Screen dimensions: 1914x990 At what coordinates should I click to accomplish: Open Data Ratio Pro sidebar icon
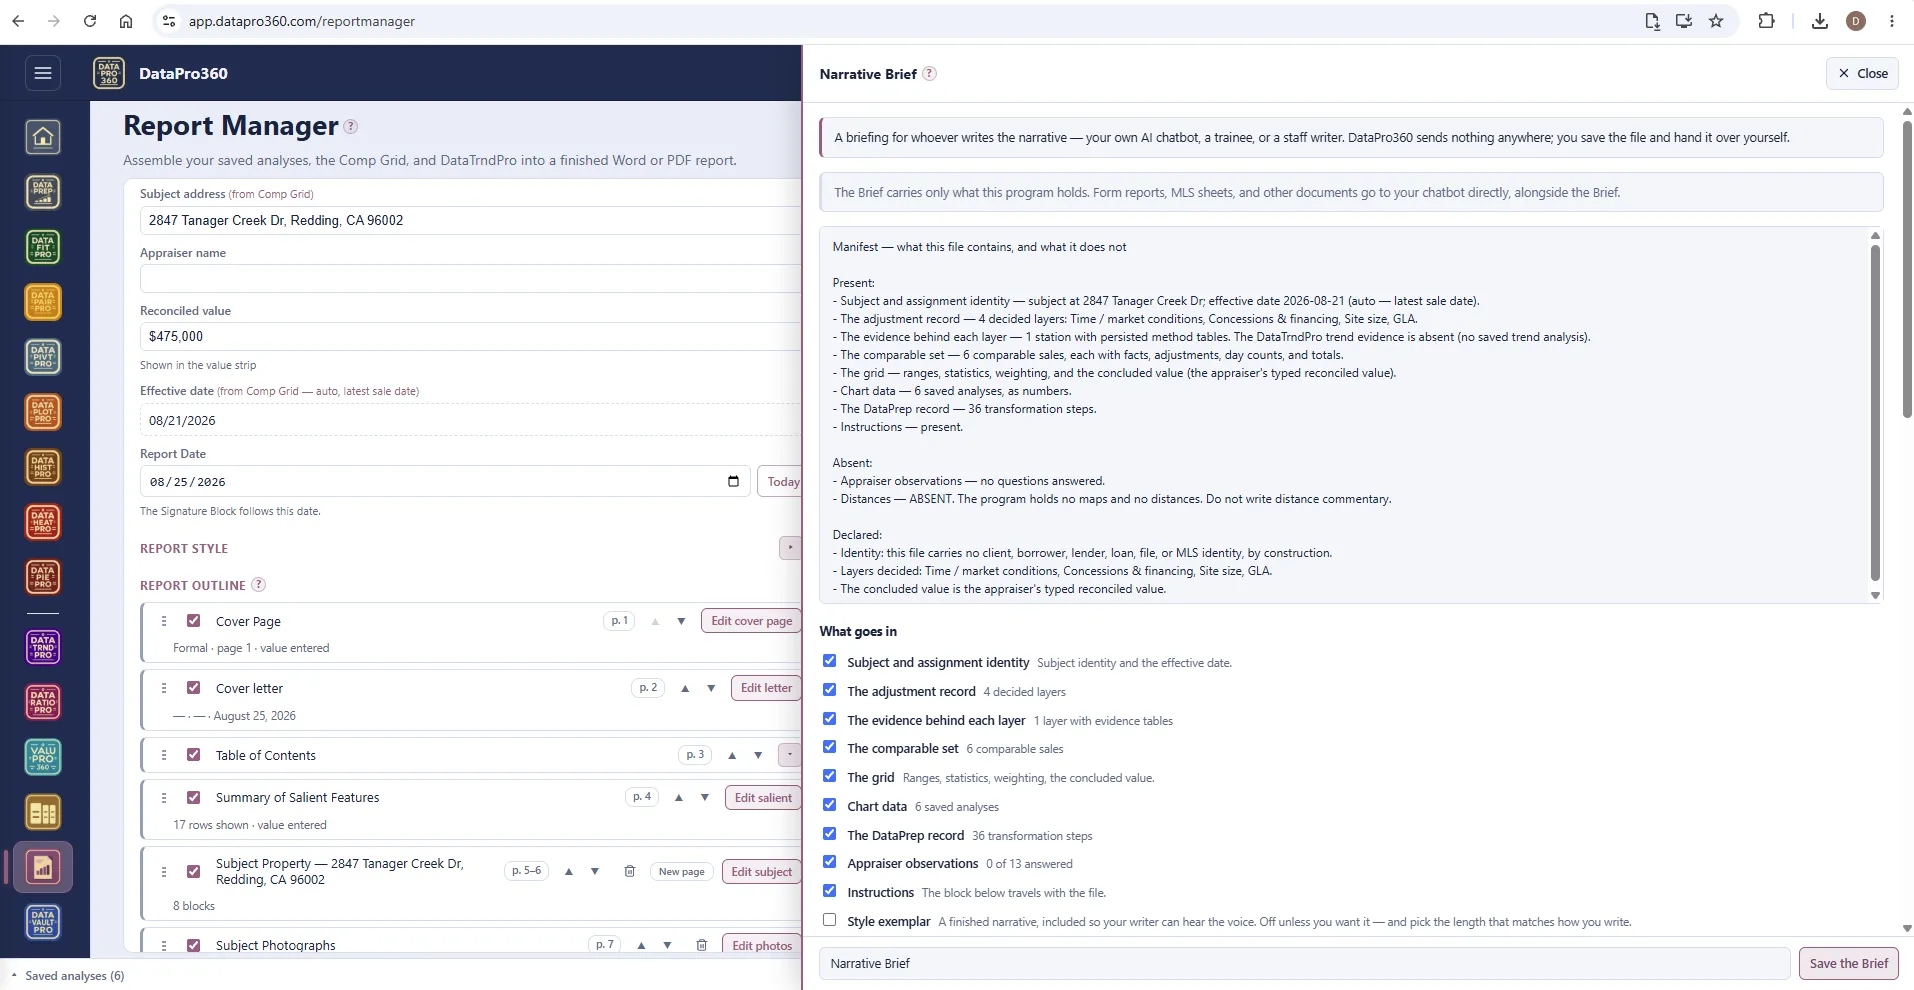[x=43, y=702]
